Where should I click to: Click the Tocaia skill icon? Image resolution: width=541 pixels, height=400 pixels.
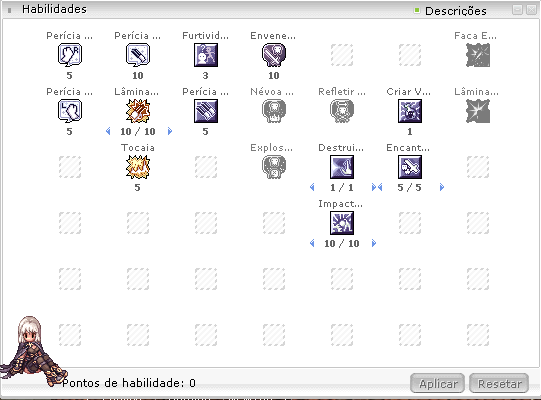[x=138, y=167]
